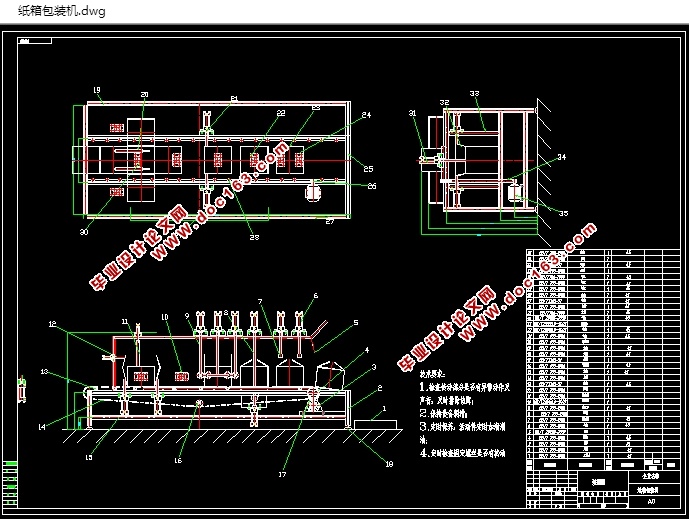
Task: Select callout number 12 in the front view
Action: pos(52,324)
